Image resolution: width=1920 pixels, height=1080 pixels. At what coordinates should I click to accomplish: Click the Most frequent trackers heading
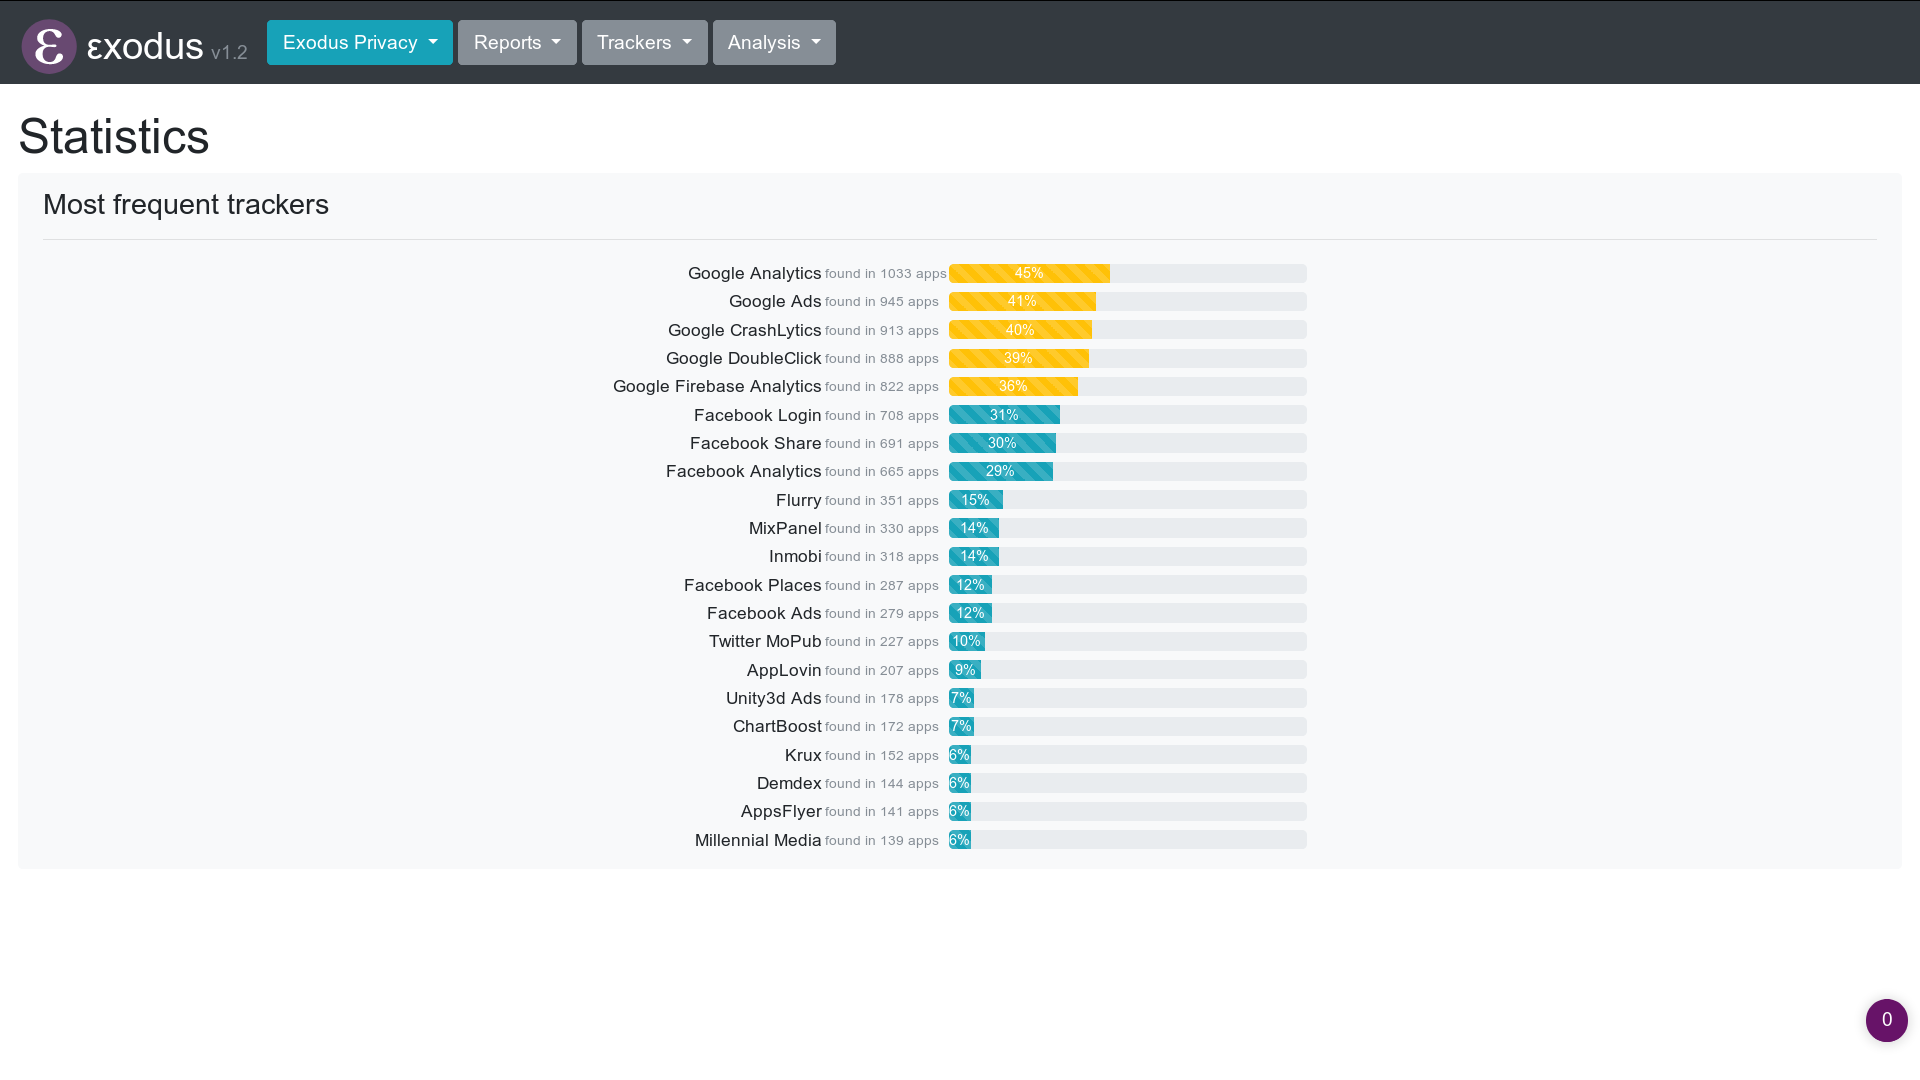click(x=186, y=204)
